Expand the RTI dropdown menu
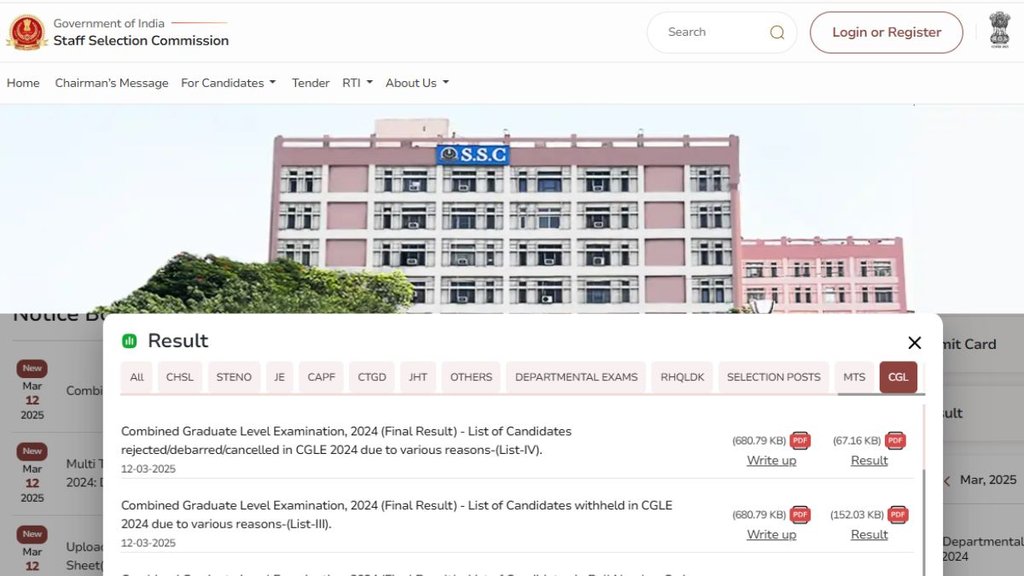This screenshot has width=1024, height=576. [x=357, y=83]
